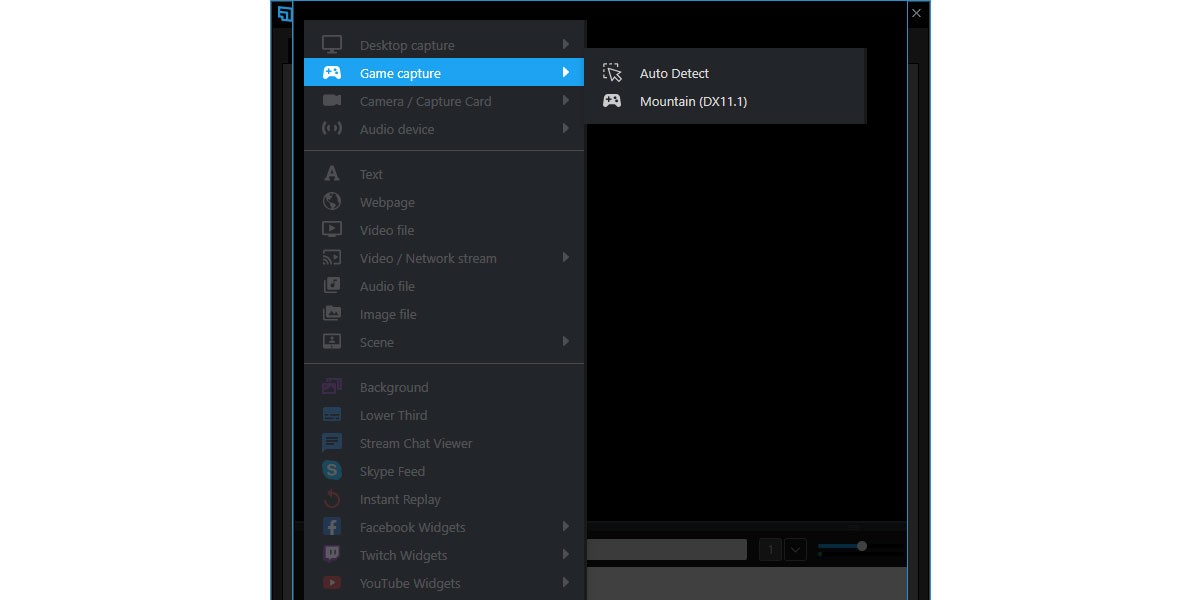Expand the Twitch Widgets submenu
Screen dimensions: 1200x600
point(567,555)
